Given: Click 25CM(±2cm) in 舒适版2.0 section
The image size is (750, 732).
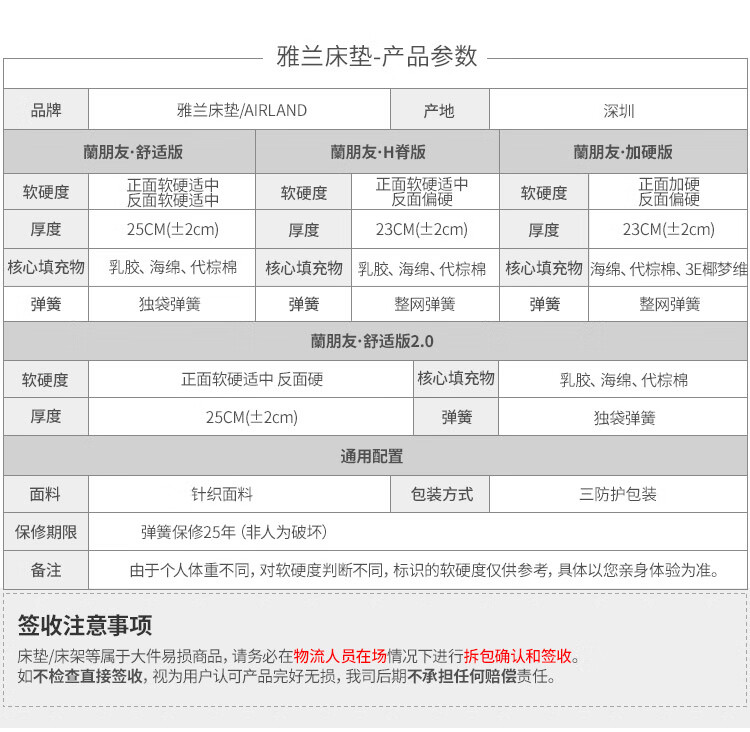Looking at the screenshot, I should (x=252, y=417).
